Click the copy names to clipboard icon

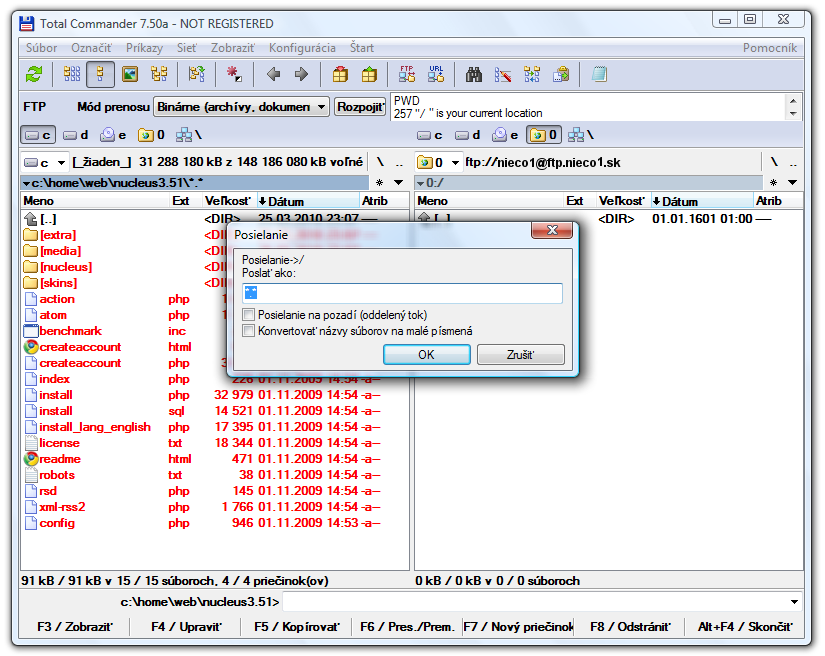pos(561,74)
